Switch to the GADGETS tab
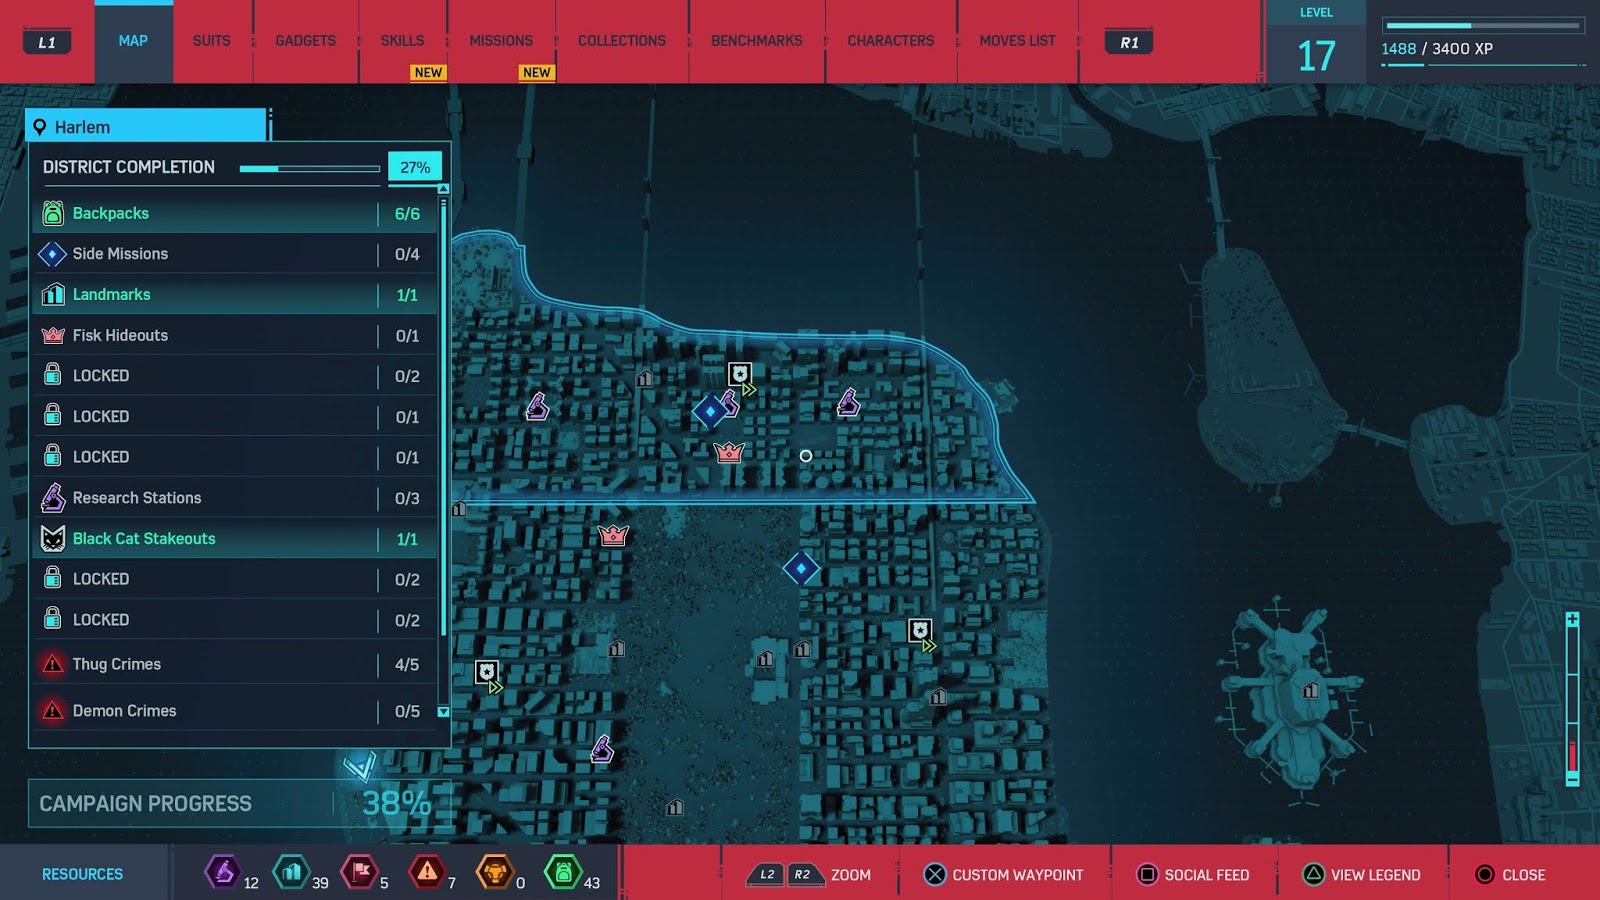The height and width of the screenshot is (900, 1600). point(305,41)
